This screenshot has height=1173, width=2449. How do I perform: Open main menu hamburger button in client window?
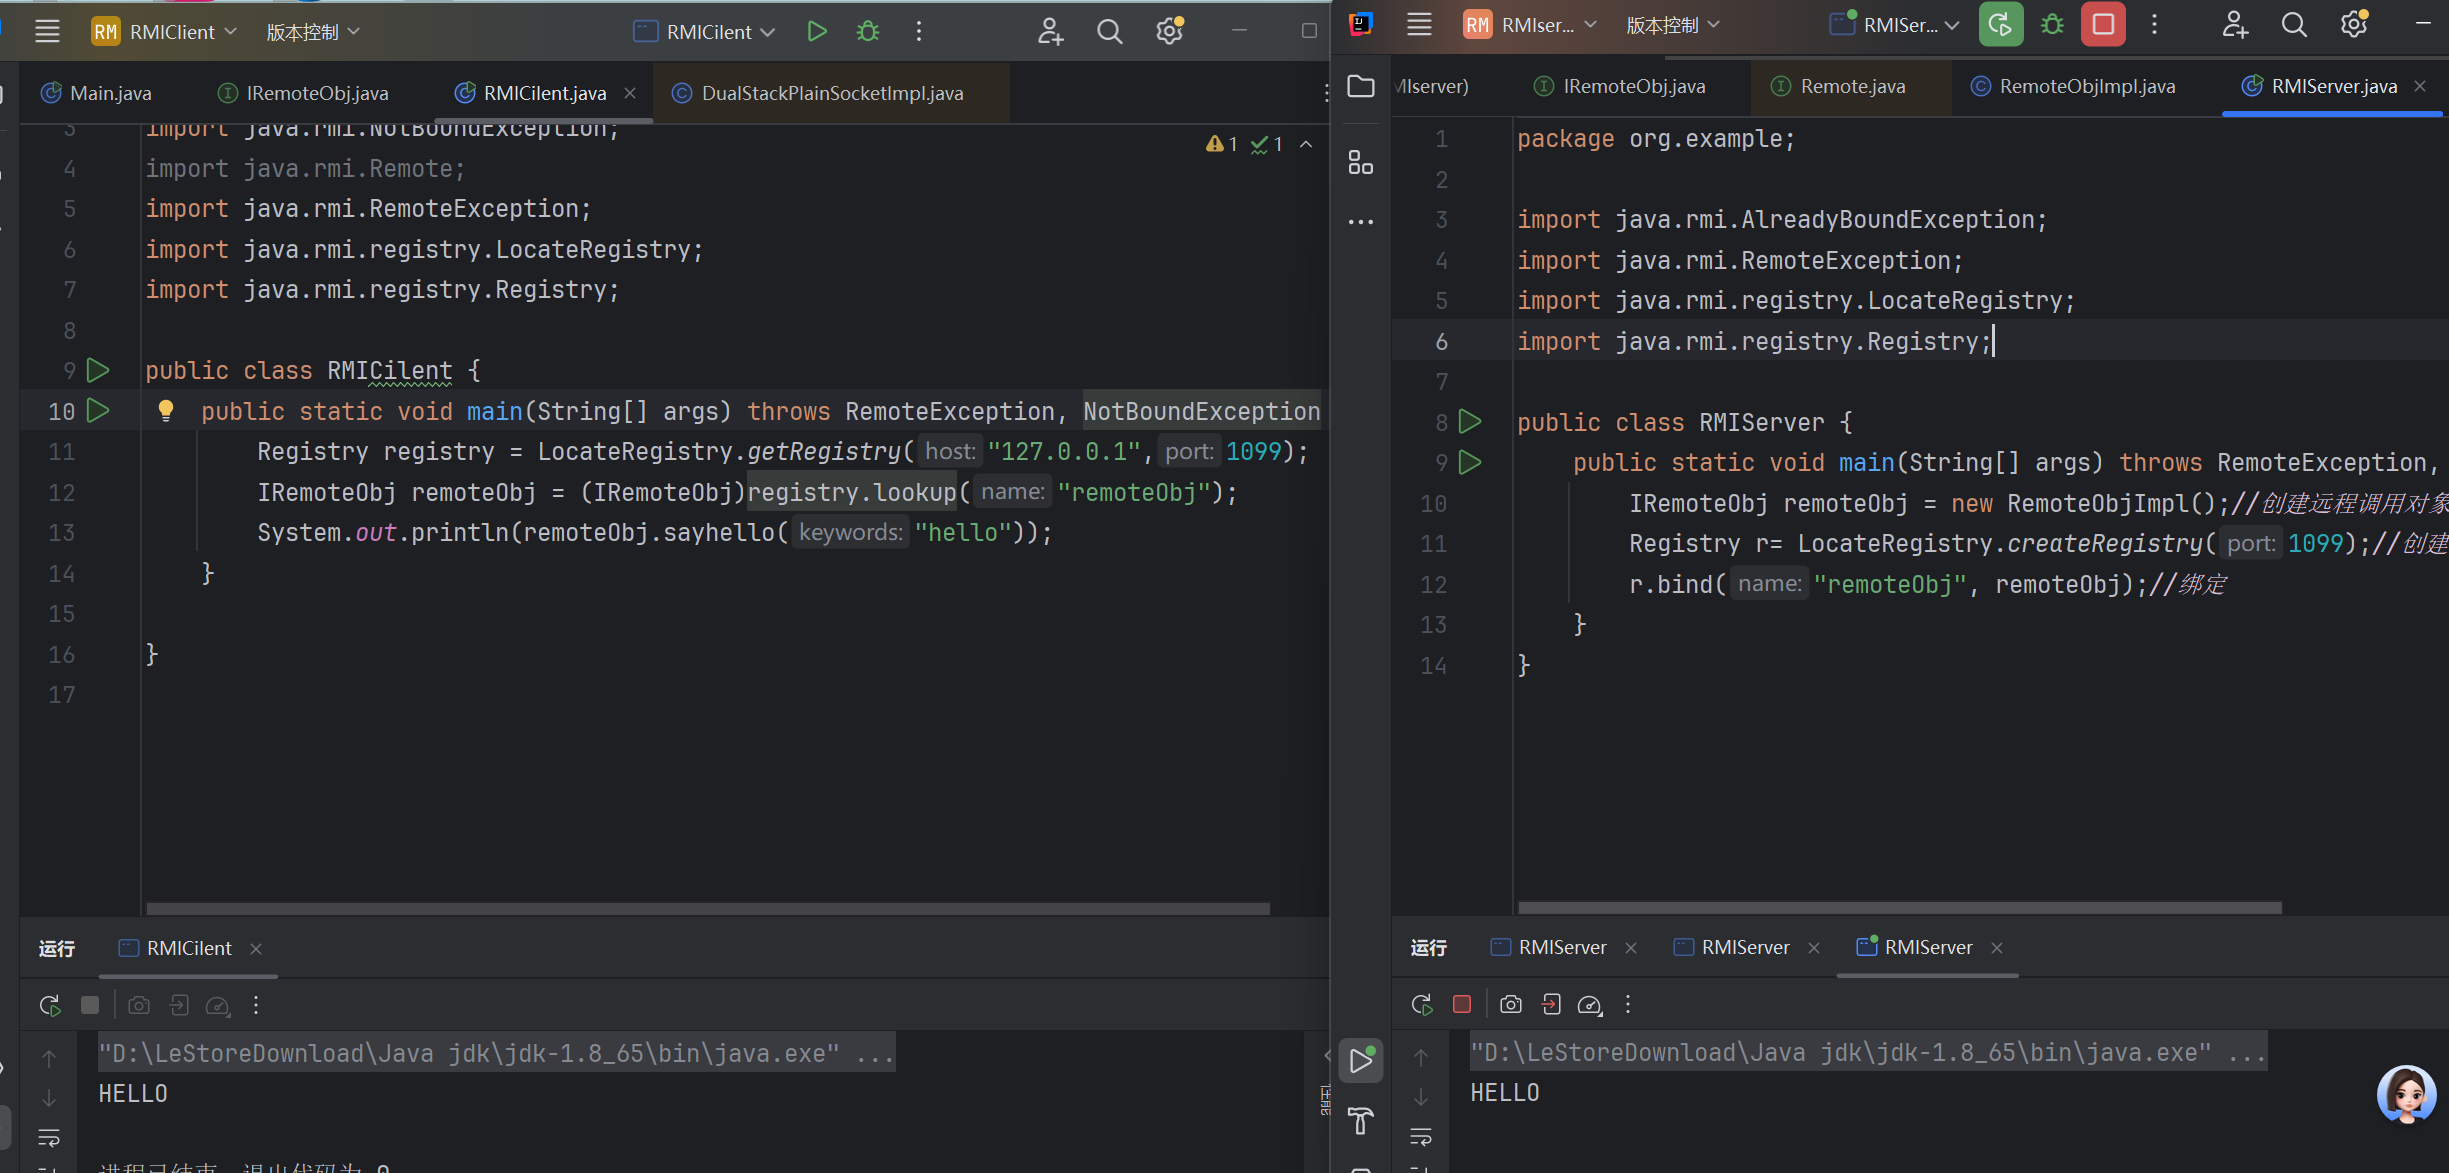[x=47, y=32]
